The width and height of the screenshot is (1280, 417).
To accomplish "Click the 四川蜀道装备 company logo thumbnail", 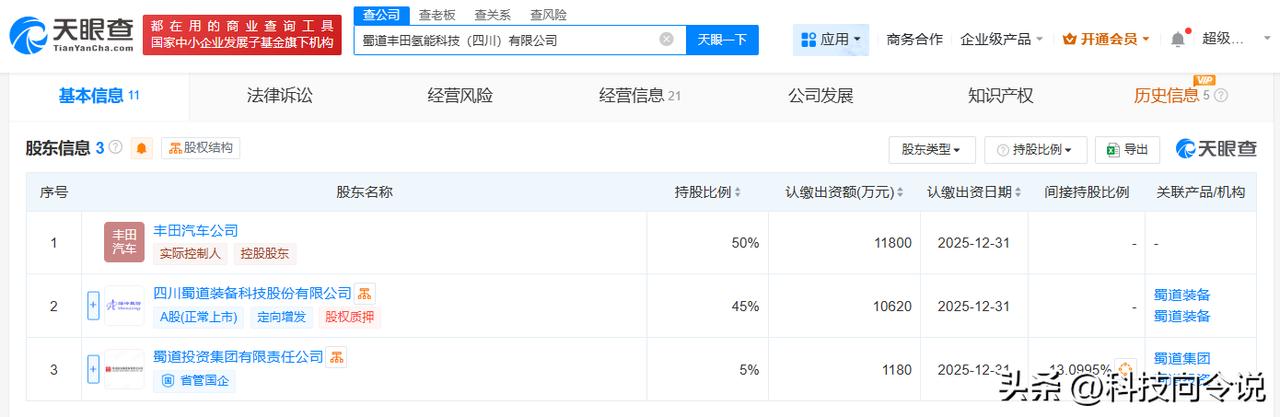I will click(124, 305).
